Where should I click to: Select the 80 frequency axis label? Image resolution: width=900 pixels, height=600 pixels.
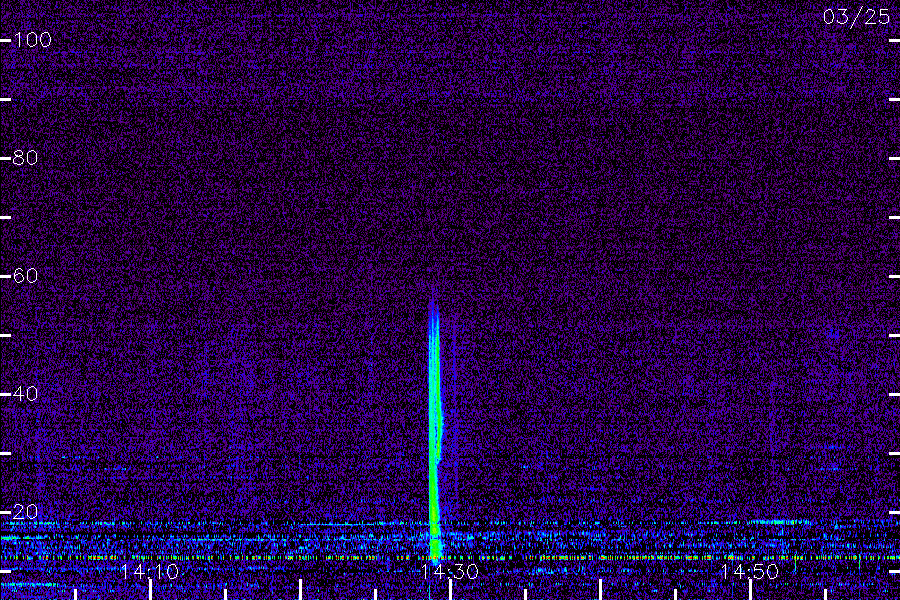pos(25,157)
